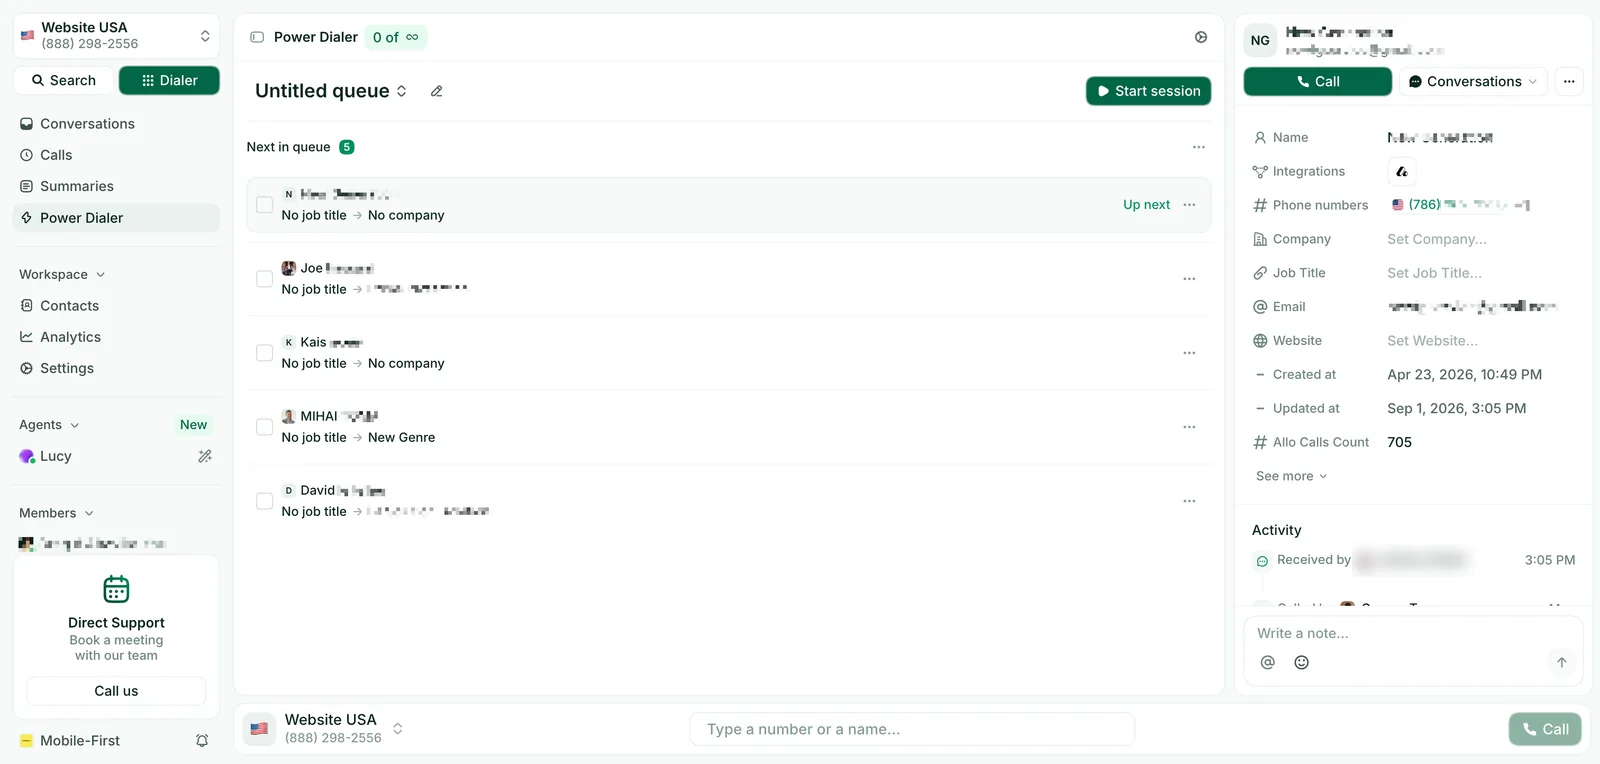Collapse the Workspace section

click(x=62, y=274)
